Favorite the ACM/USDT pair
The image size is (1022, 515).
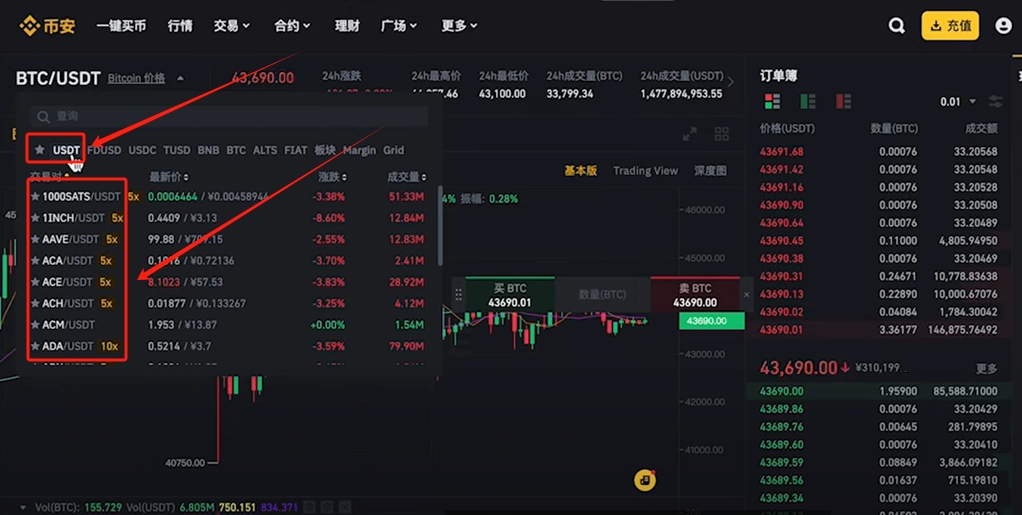pyautogui.click(x=35, y=325)
